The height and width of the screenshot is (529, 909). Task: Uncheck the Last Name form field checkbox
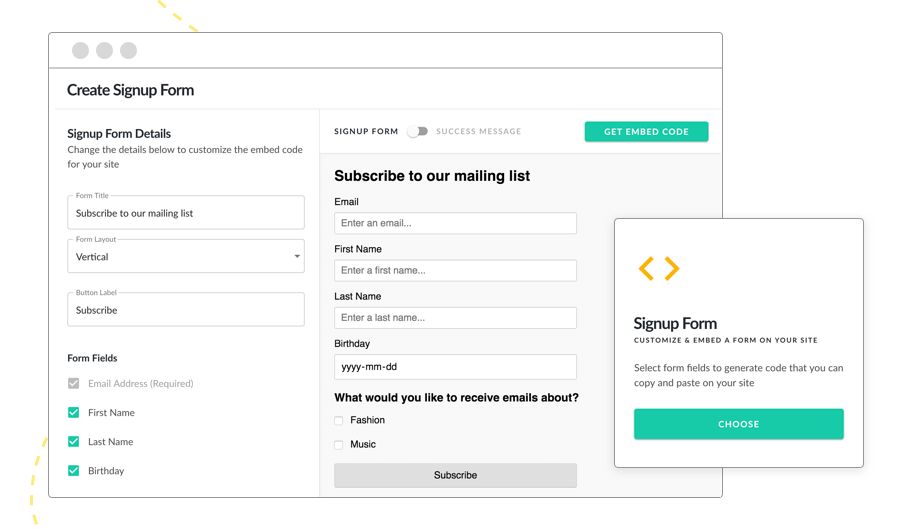(x=74, y=442)
